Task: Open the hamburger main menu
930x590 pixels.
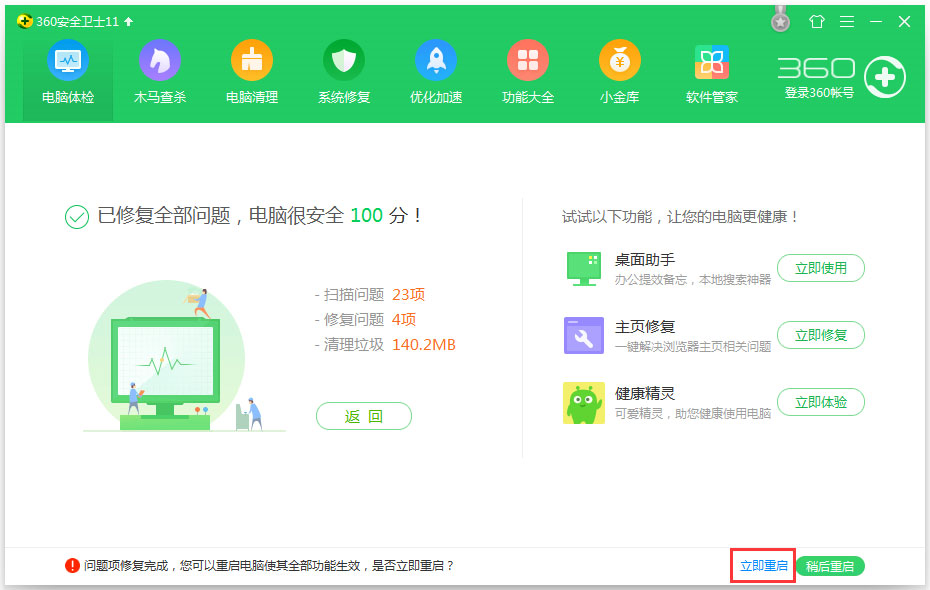Action: (845, 20)
